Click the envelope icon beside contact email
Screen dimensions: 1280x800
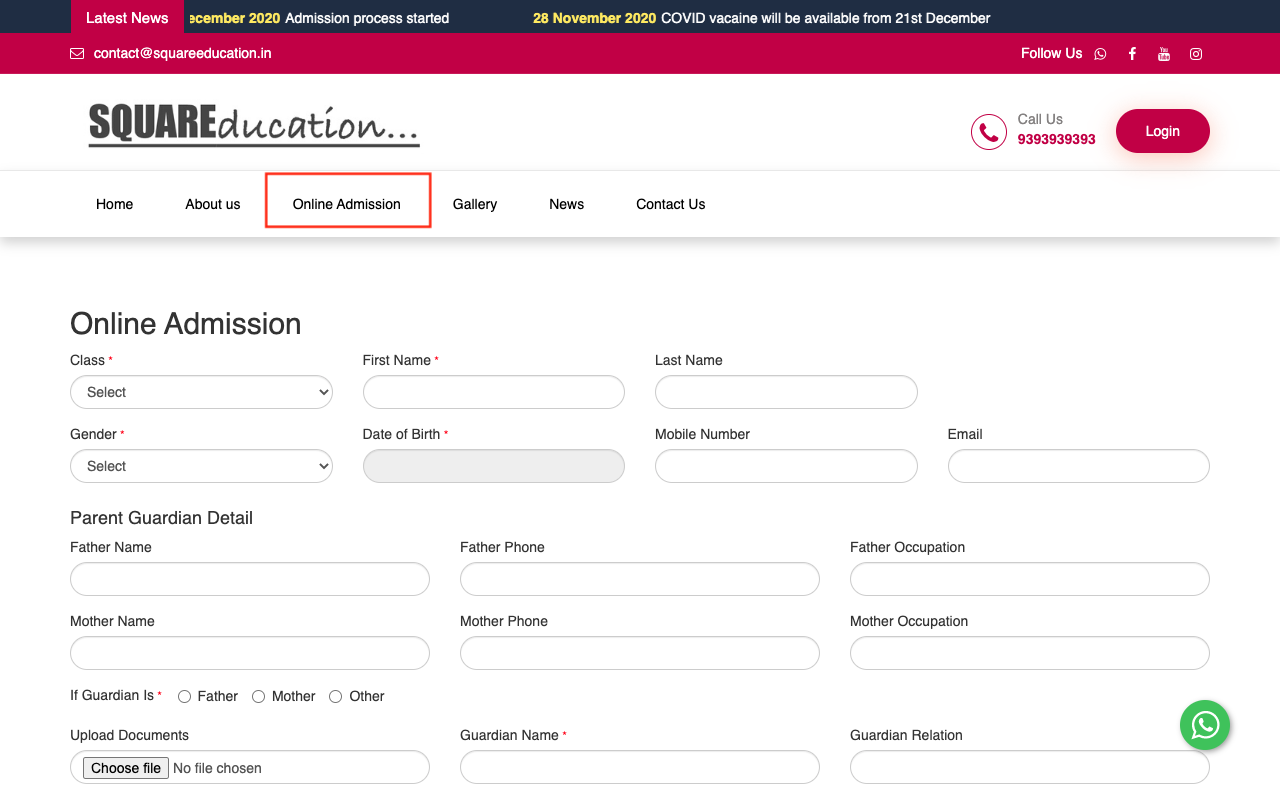[77, 54]
